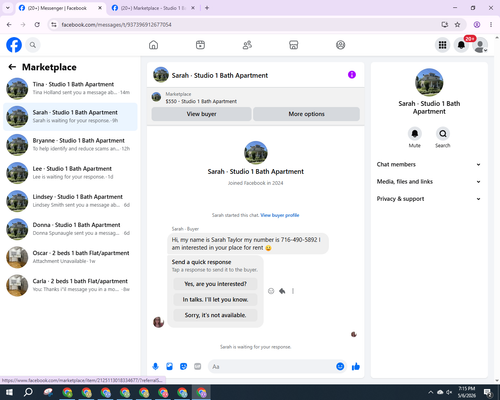500x400 pixels.
Task: Click the facebook.com address bar
Action: pyautogui.click(x=247, y=25)
